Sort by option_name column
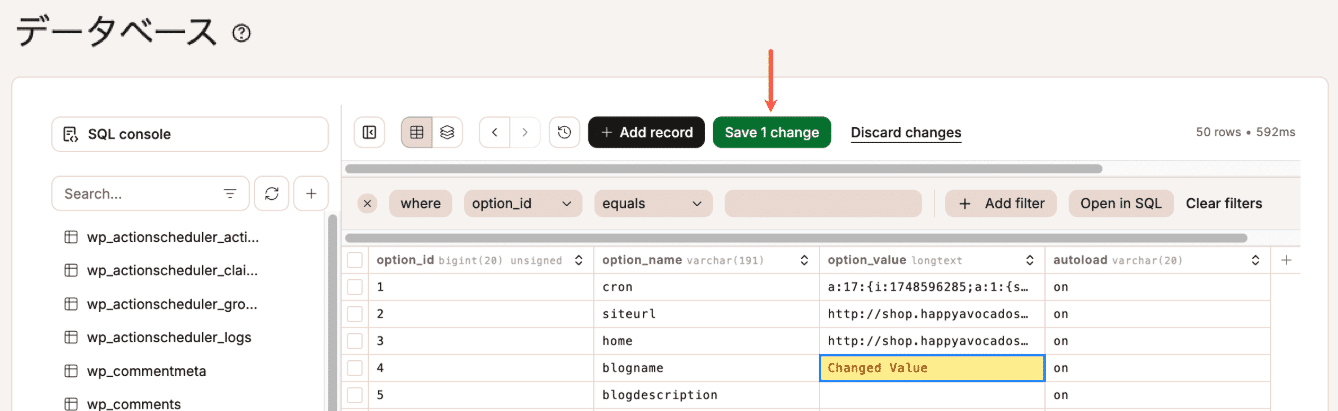 point(805,260)
